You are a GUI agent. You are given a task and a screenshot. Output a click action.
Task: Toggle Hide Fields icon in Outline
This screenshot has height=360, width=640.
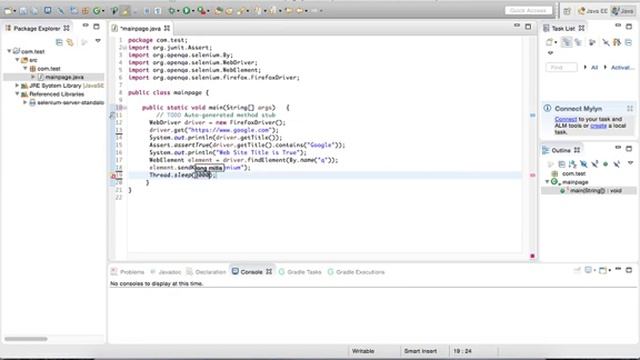pos(584,164)
